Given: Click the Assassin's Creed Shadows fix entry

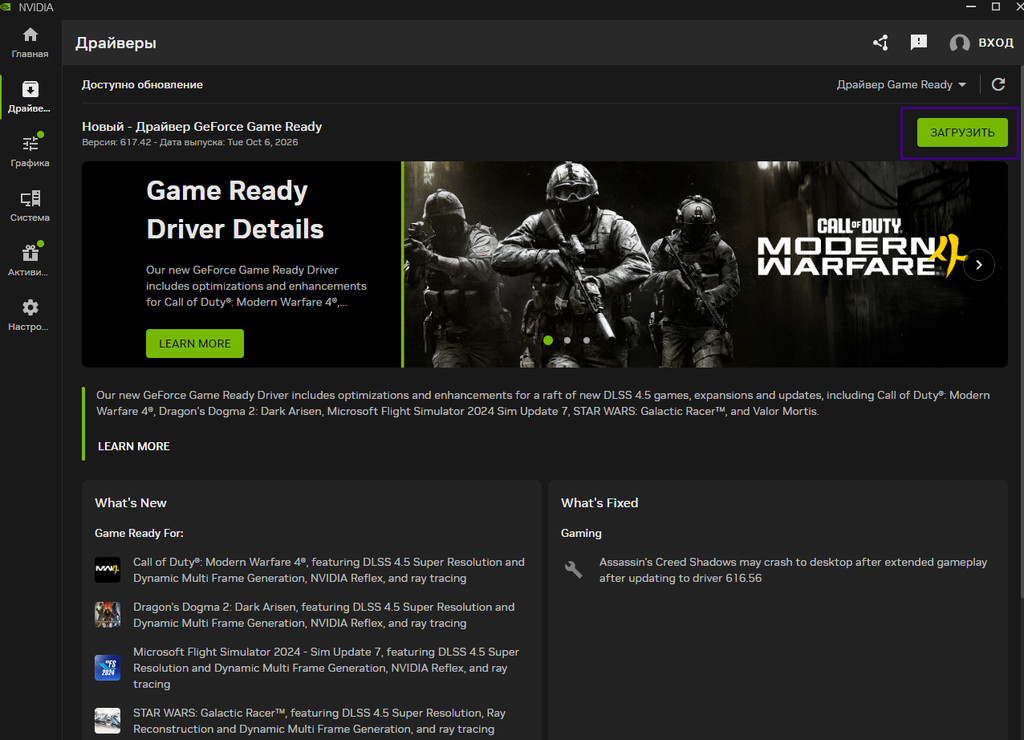Looking at the screenshot, I should (793, 570).
